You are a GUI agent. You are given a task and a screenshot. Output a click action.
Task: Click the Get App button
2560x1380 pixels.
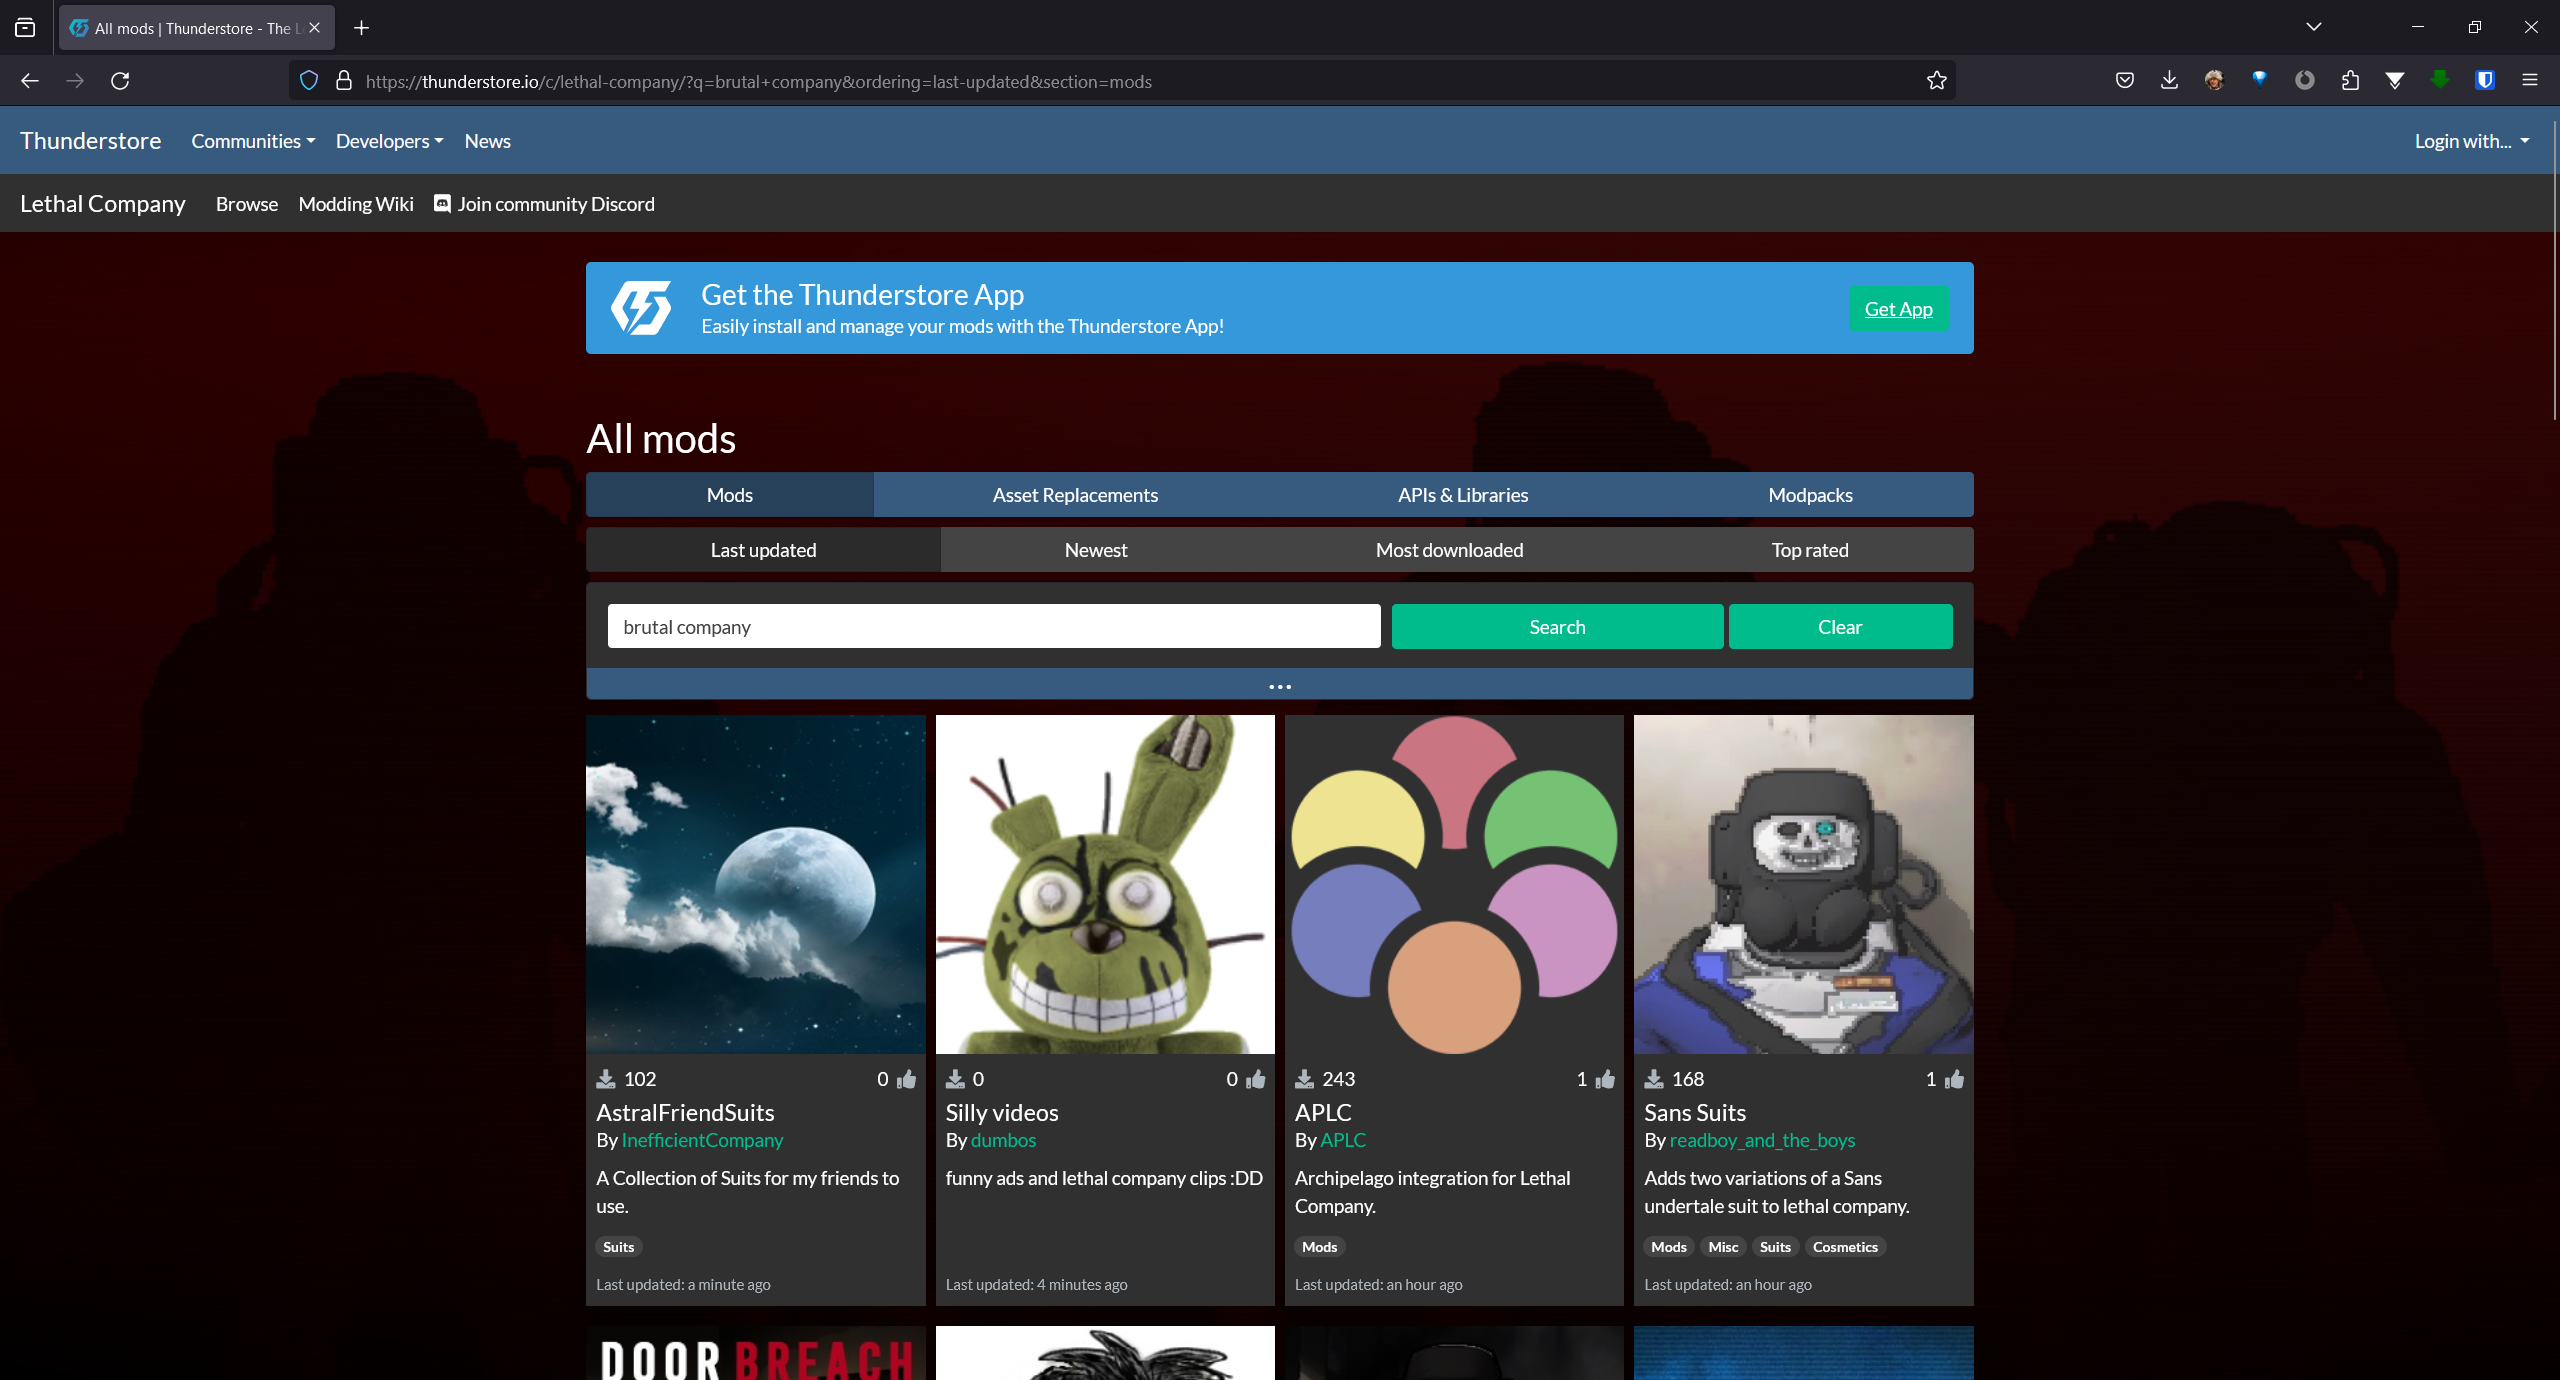pyautogui.click(x=1897, y=309)
